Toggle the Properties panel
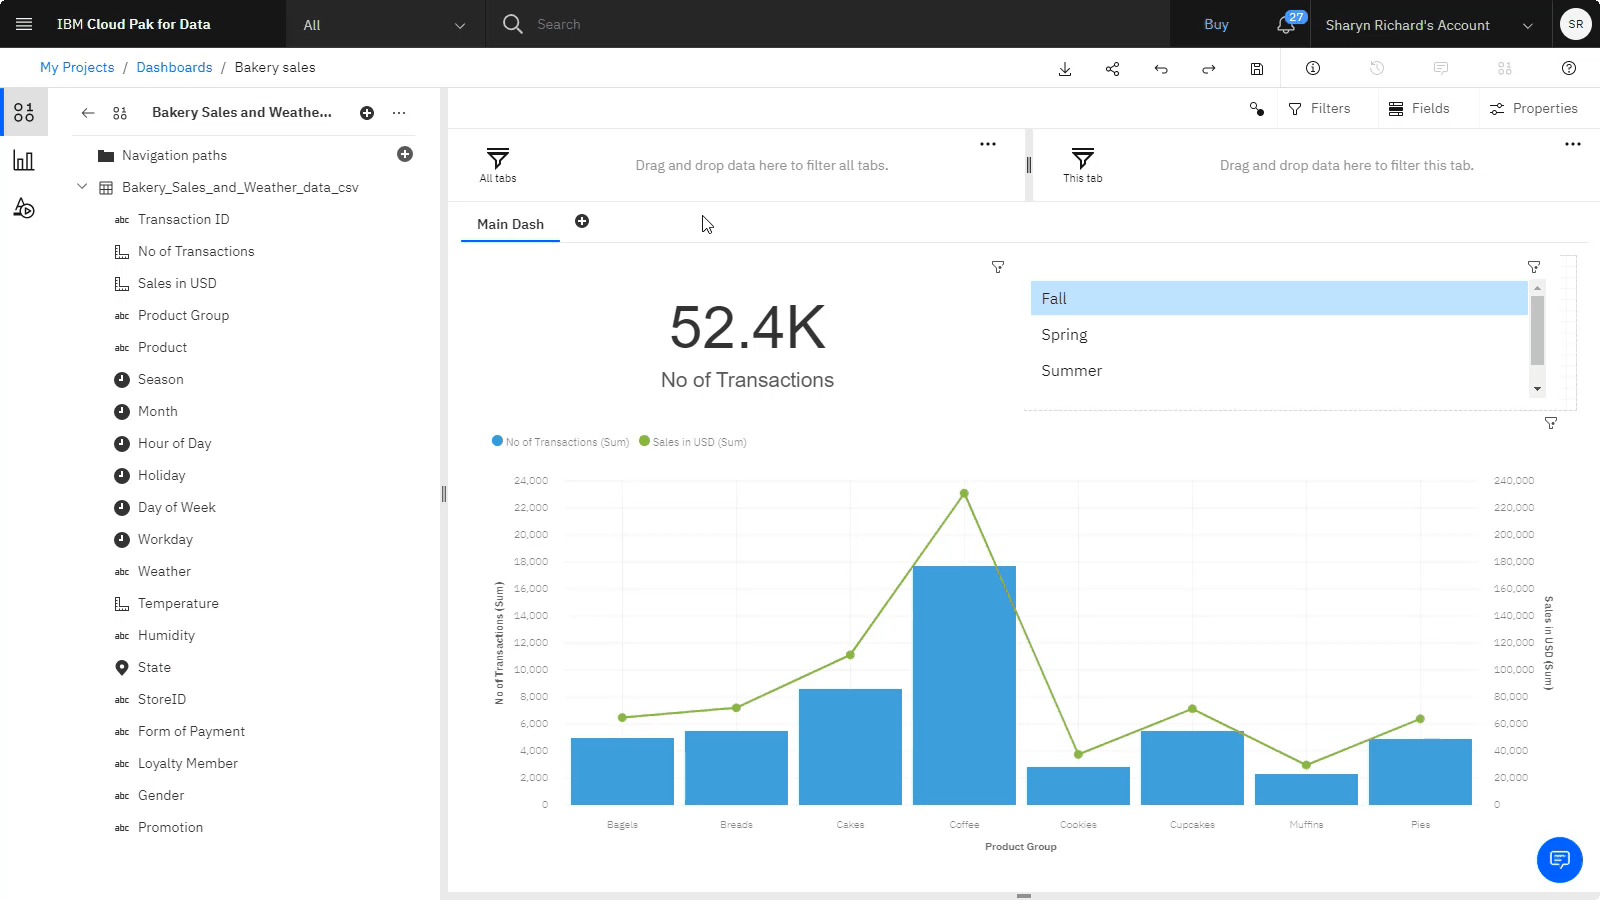The image size is (1600, 900). click(x=1534, y=108)
